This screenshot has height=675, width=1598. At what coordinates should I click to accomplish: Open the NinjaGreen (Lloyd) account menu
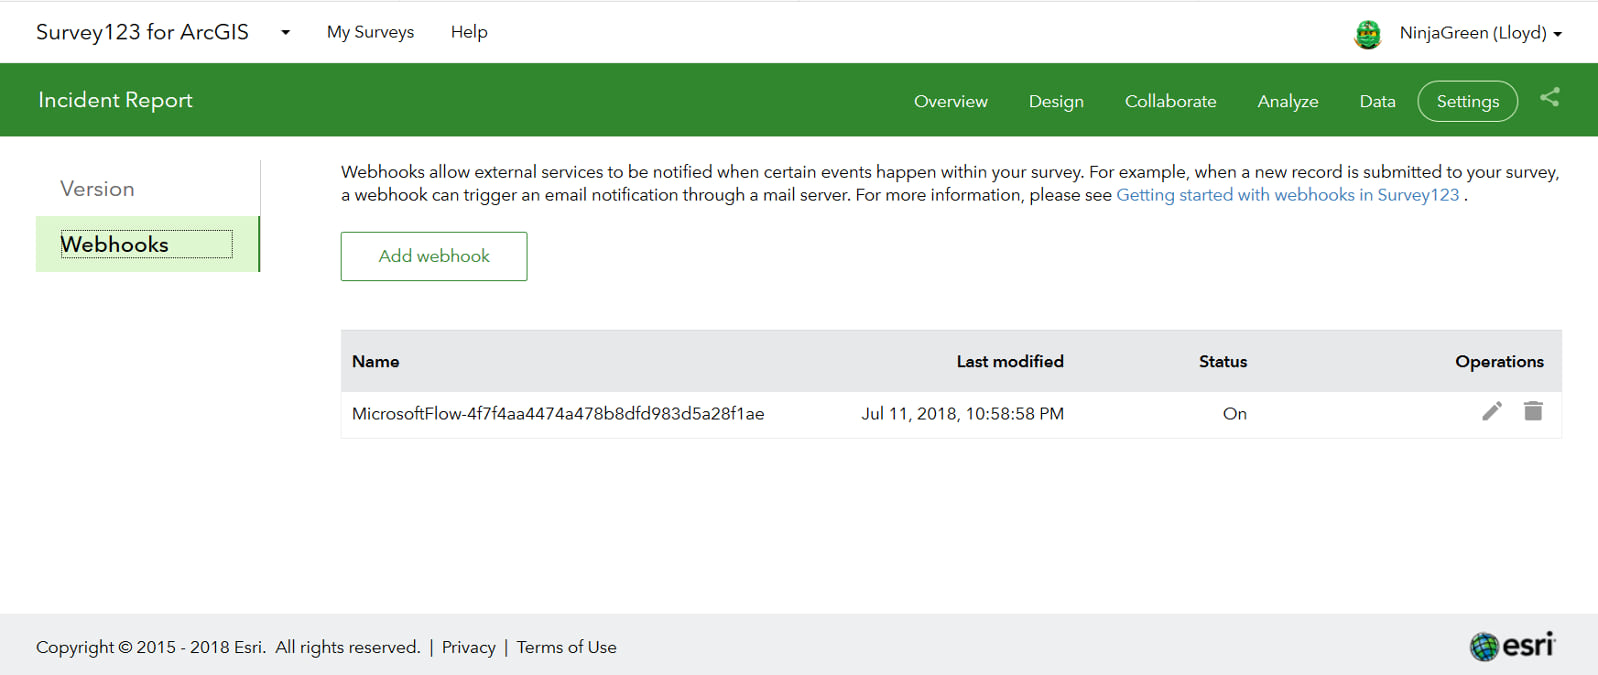click(x=1480, y=33)
